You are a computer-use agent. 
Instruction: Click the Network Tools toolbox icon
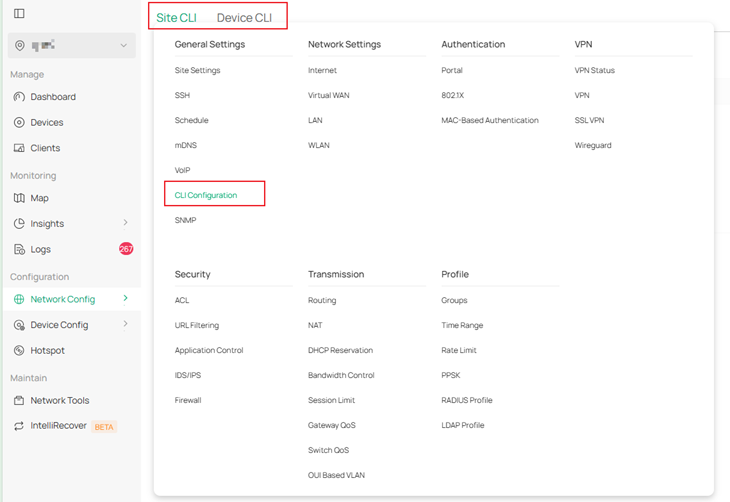tap(19, 400)
